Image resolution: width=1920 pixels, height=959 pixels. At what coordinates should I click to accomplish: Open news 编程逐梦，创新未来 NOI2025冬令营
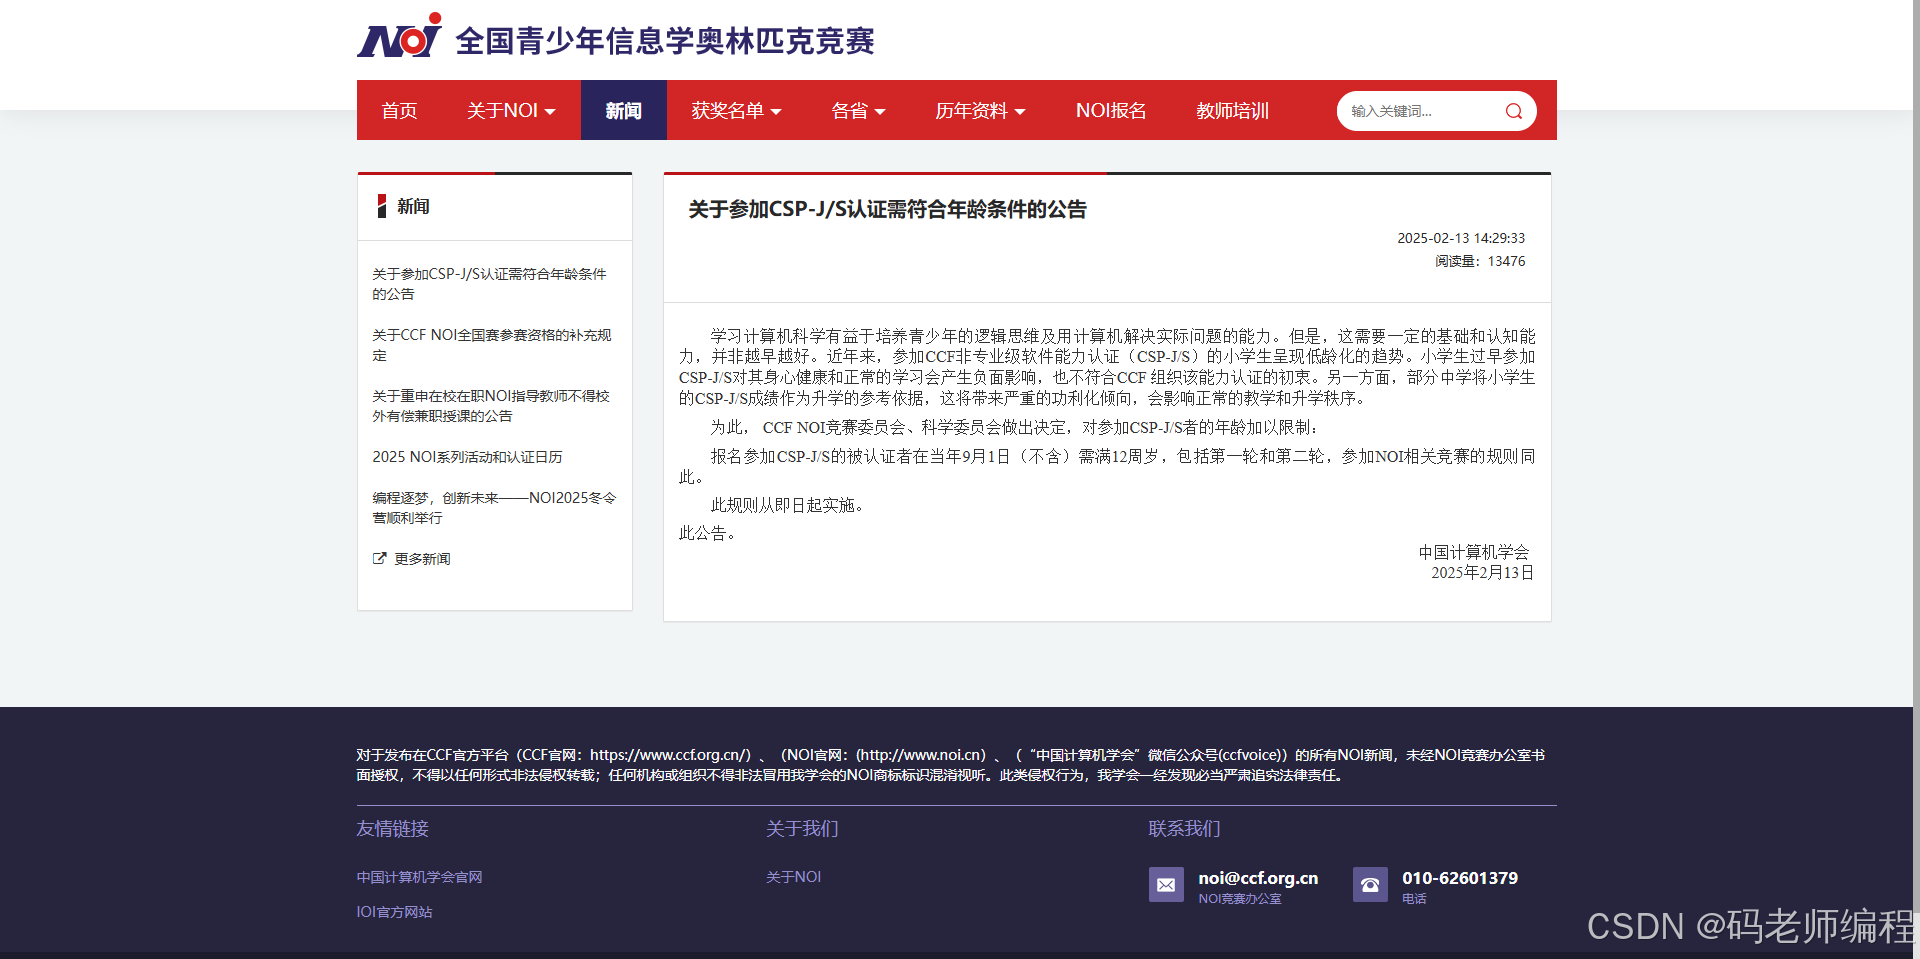click(x=494, y=508)
